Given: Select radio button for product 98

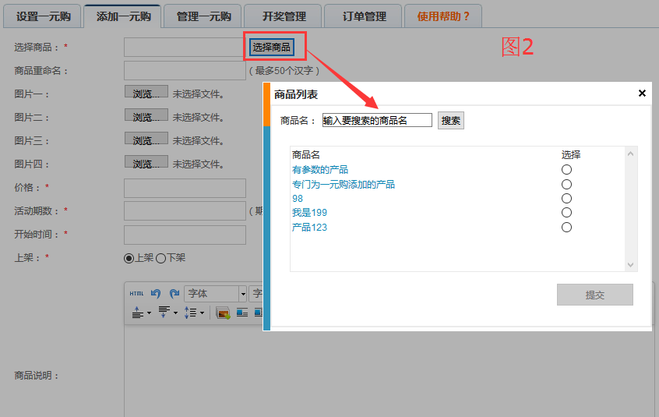Looking at the screenshot, I should [x=567, y=198].
